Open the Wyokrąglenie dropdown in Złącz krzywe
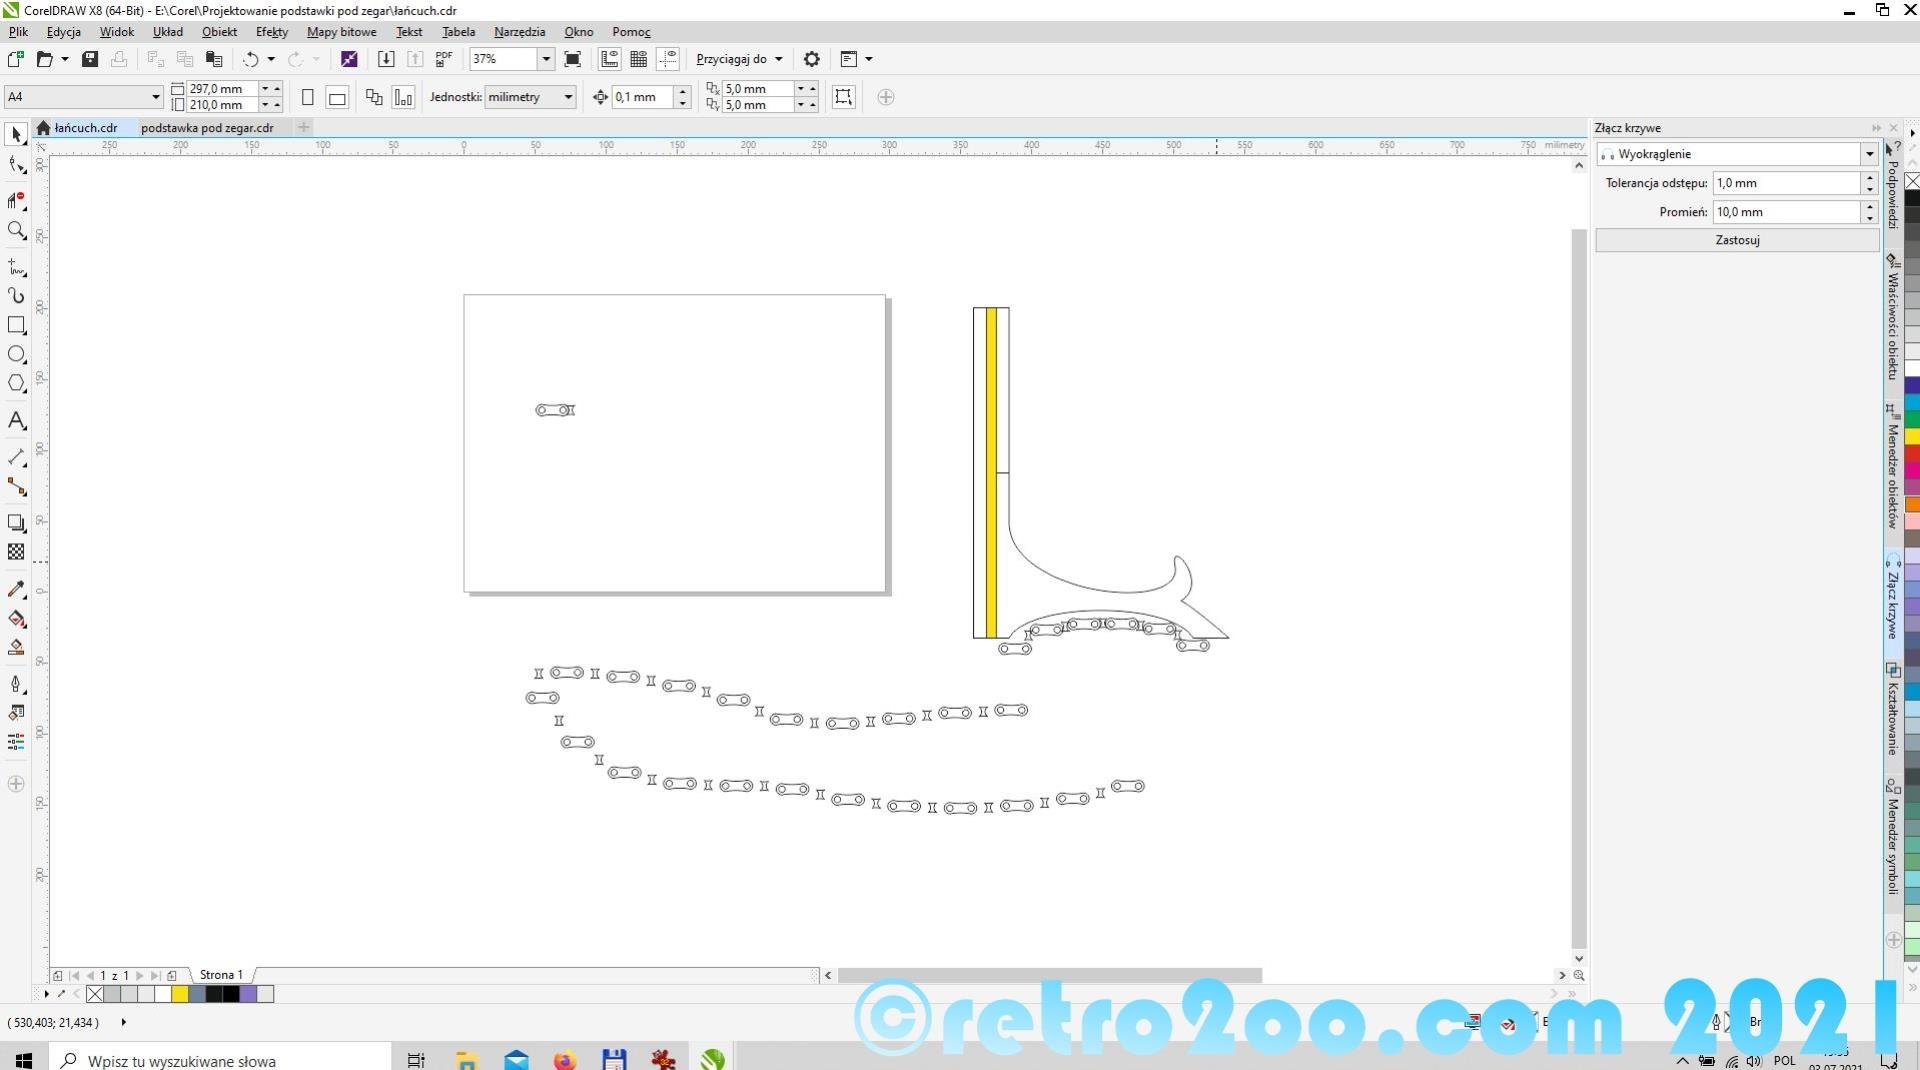Viewport: 1920px width, 1070px height. pos(1868,154)
